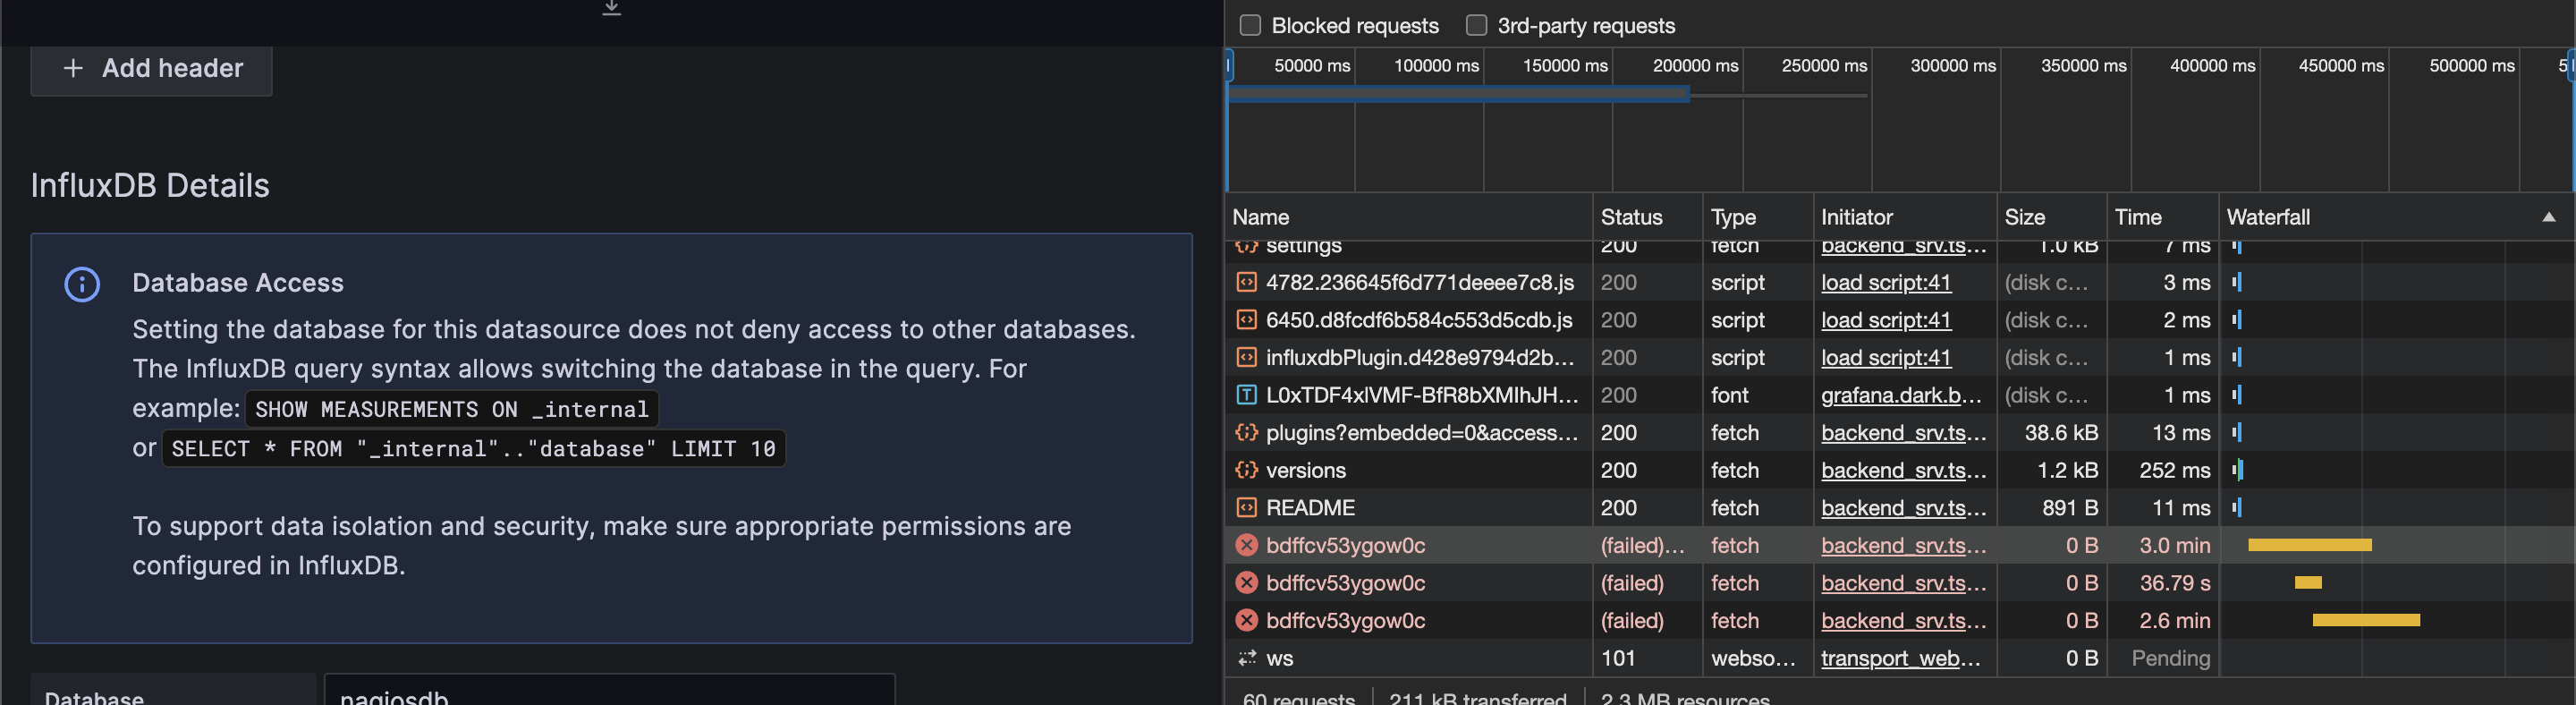2576x705 pixels.
Task: Tick the 3rd-party requests checkbox
Action: (x=1476, y=26)
